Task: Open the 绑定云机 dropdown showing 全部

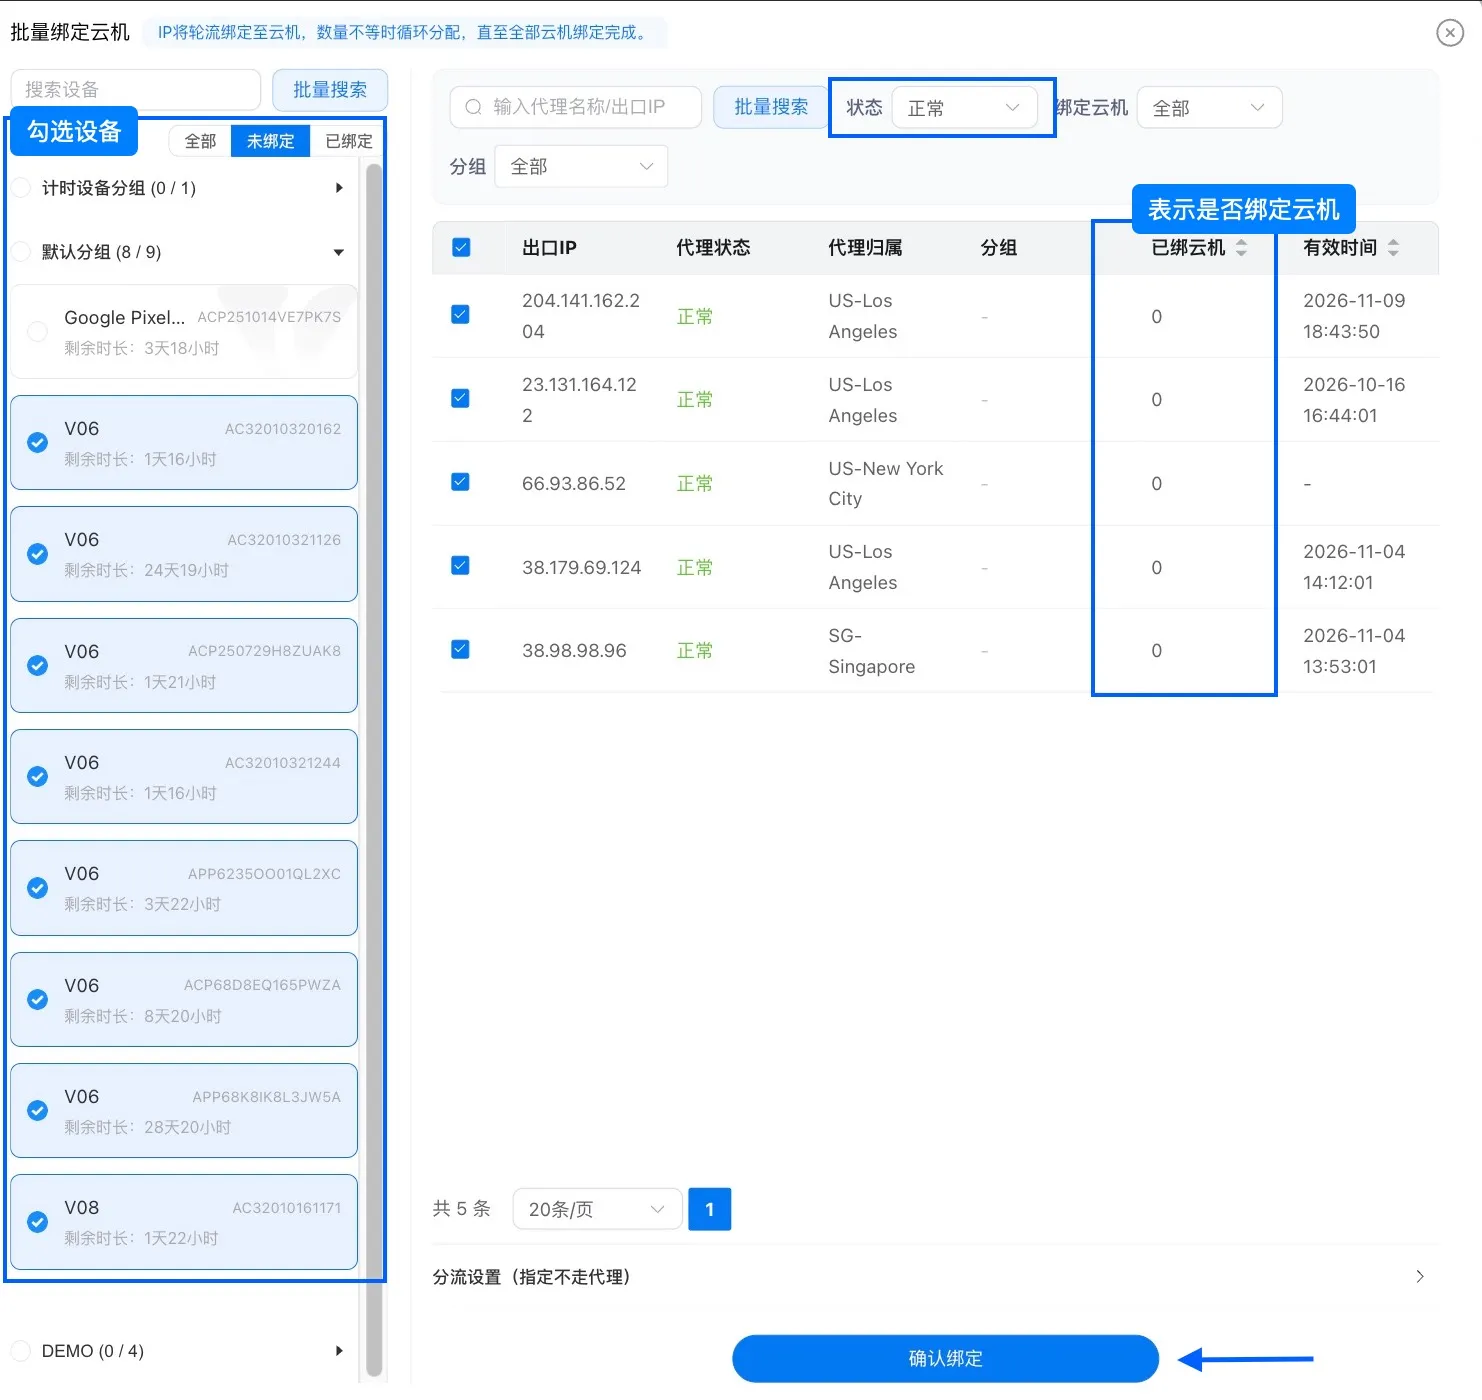Action: click(1209, 108)
